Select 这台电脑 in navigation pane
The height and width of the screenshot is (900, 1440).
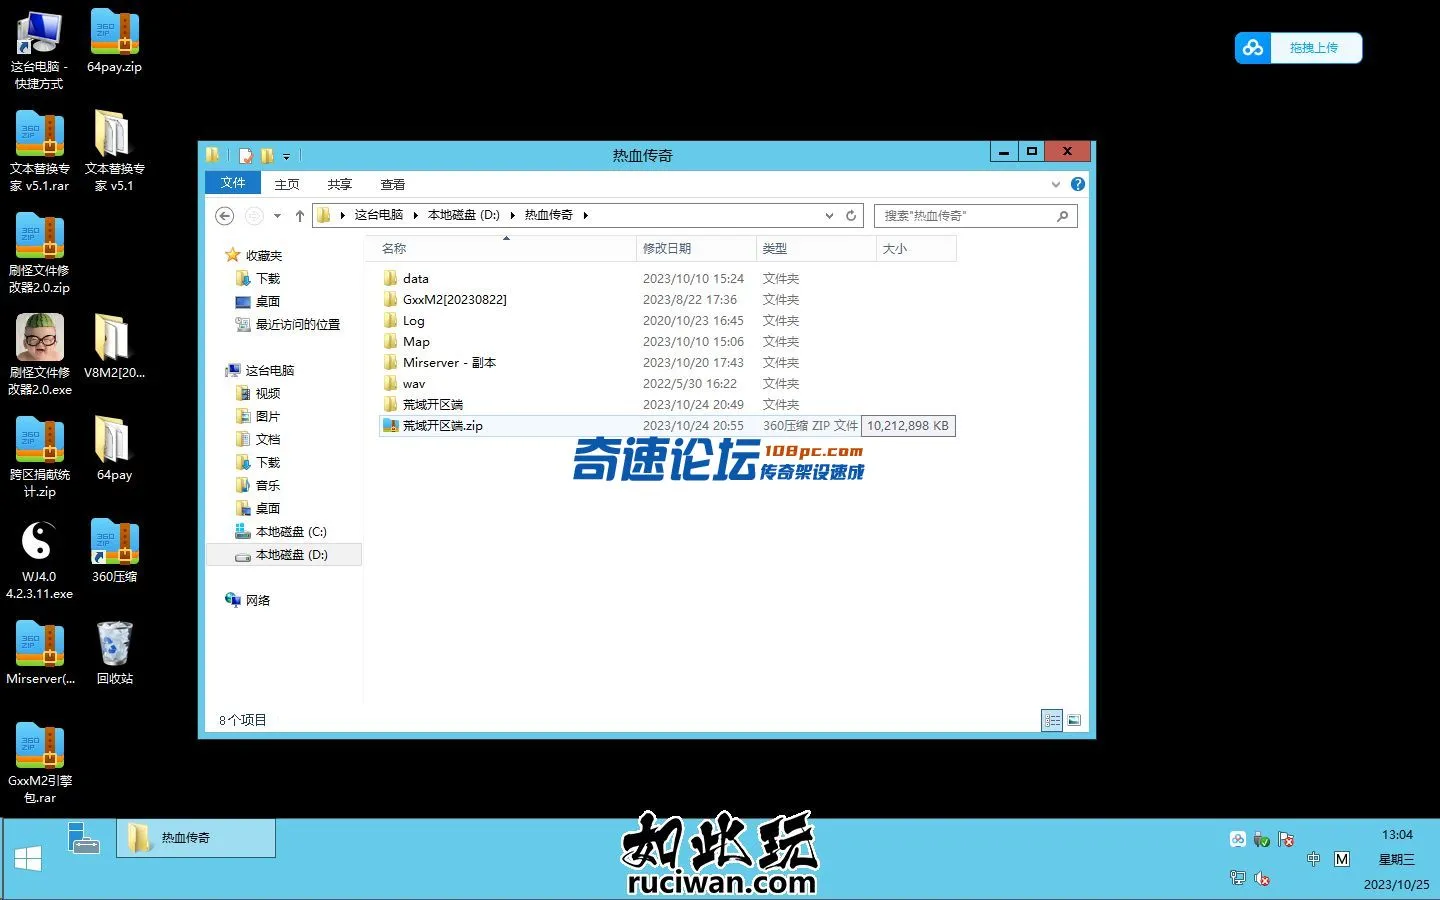pyautogui.click(x=260, y=371)
